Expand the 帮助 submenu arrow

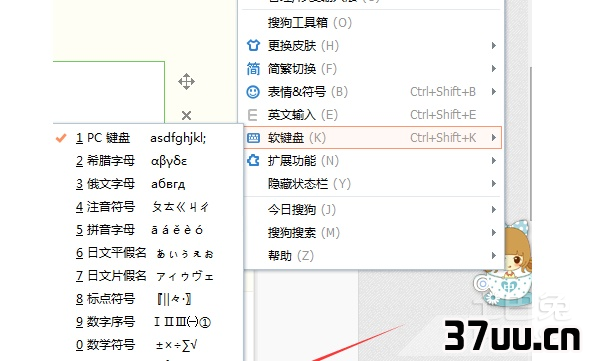(494, 256)
